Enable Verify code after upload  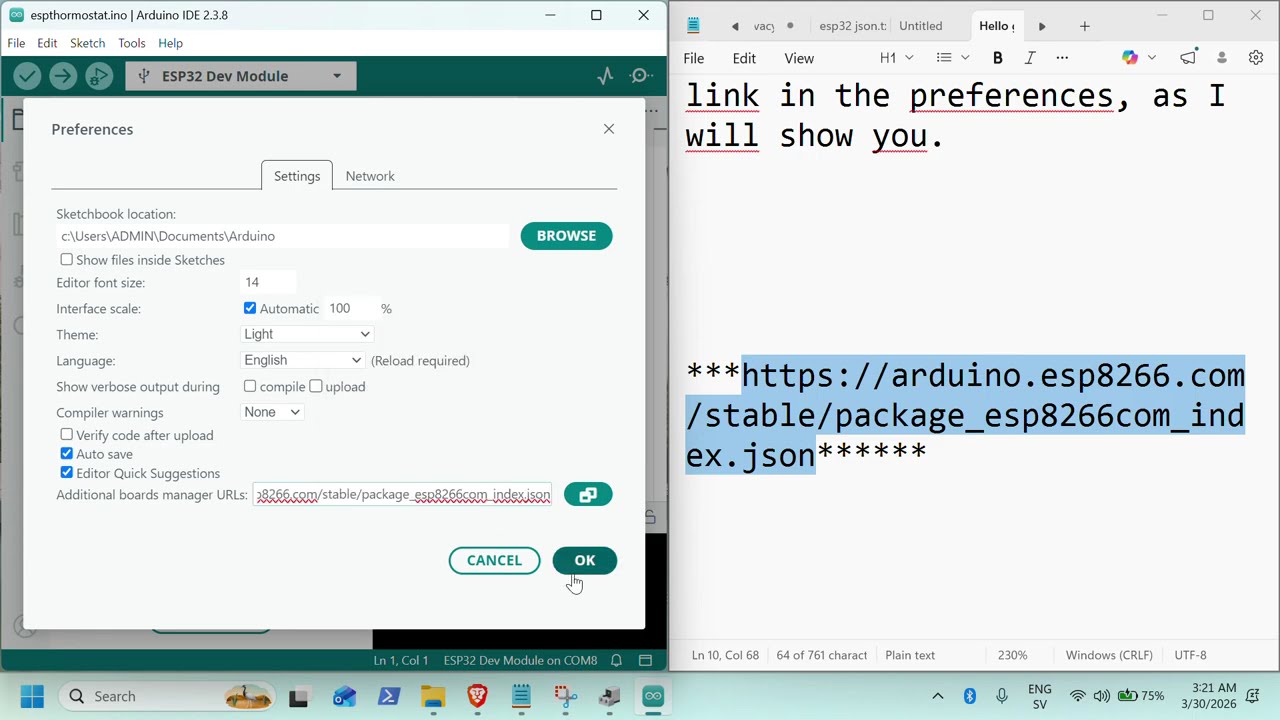point(67,435)
